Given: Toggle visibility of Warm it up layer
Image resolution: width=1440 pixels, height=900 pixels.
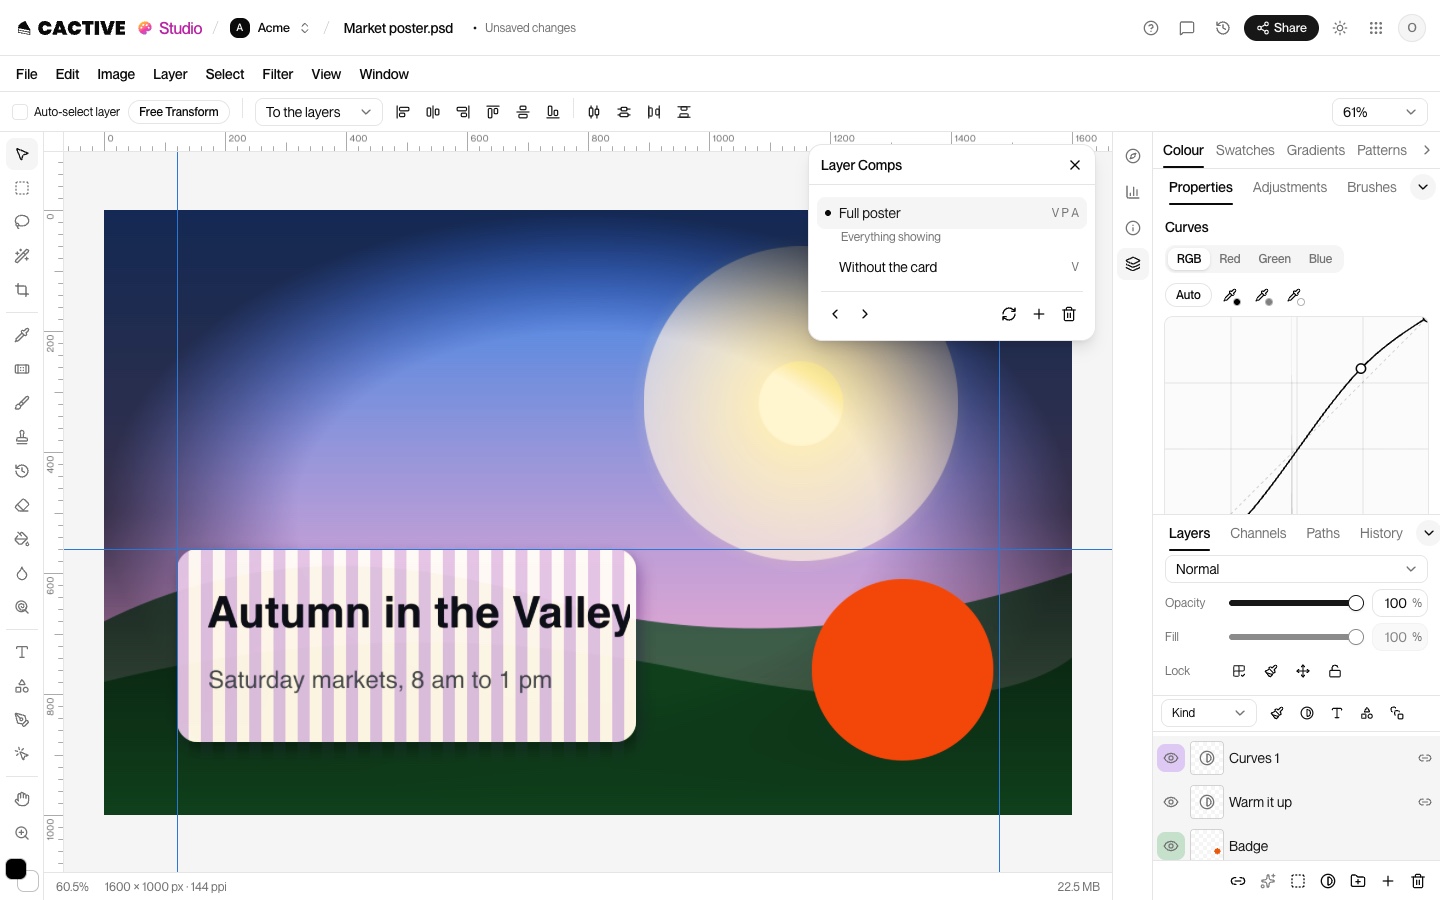Looking at the screenshot, I should coord(1171,802).
